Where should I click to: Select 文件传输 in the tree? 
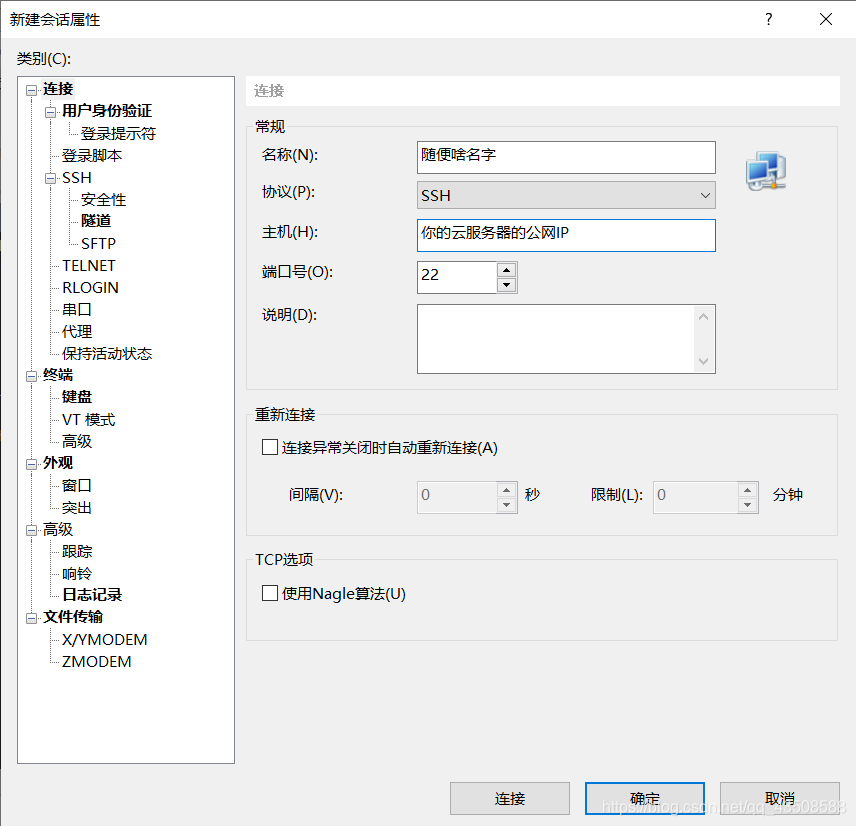73,617
